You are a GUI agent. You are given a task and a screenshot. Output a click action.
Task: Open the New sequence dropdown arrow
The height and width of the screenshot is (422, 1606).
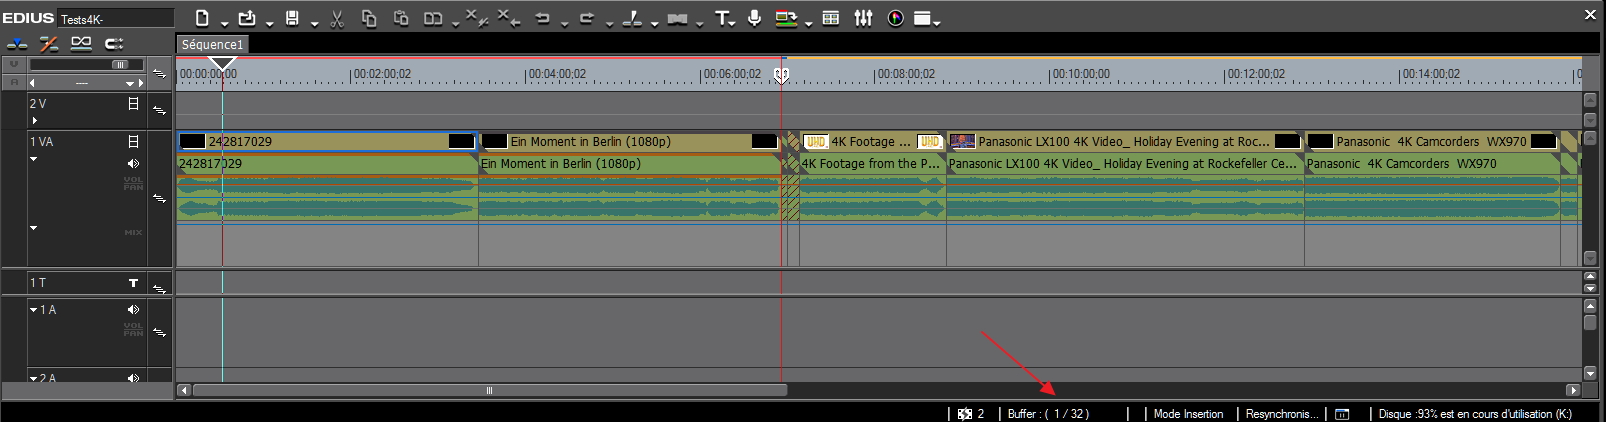[x=224, y=22]
